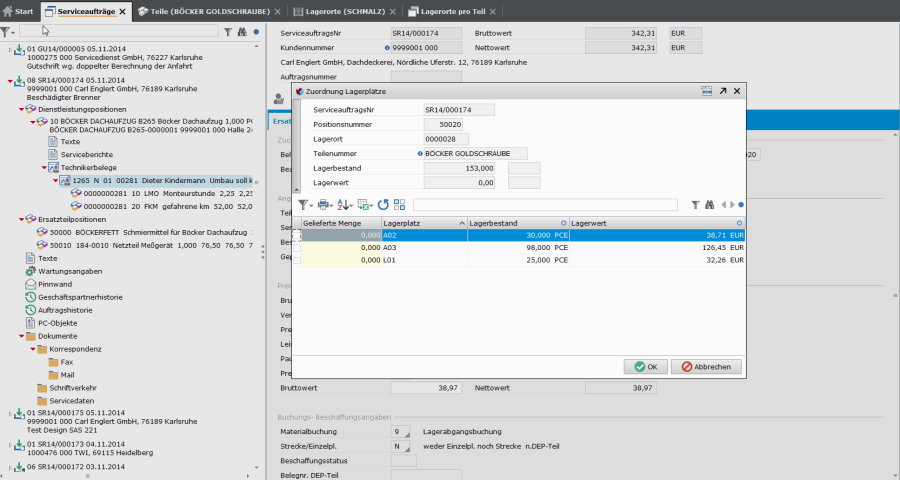Open the filter dropdown in dialog toolbar
900x480 pixels.
pos(306,204)
